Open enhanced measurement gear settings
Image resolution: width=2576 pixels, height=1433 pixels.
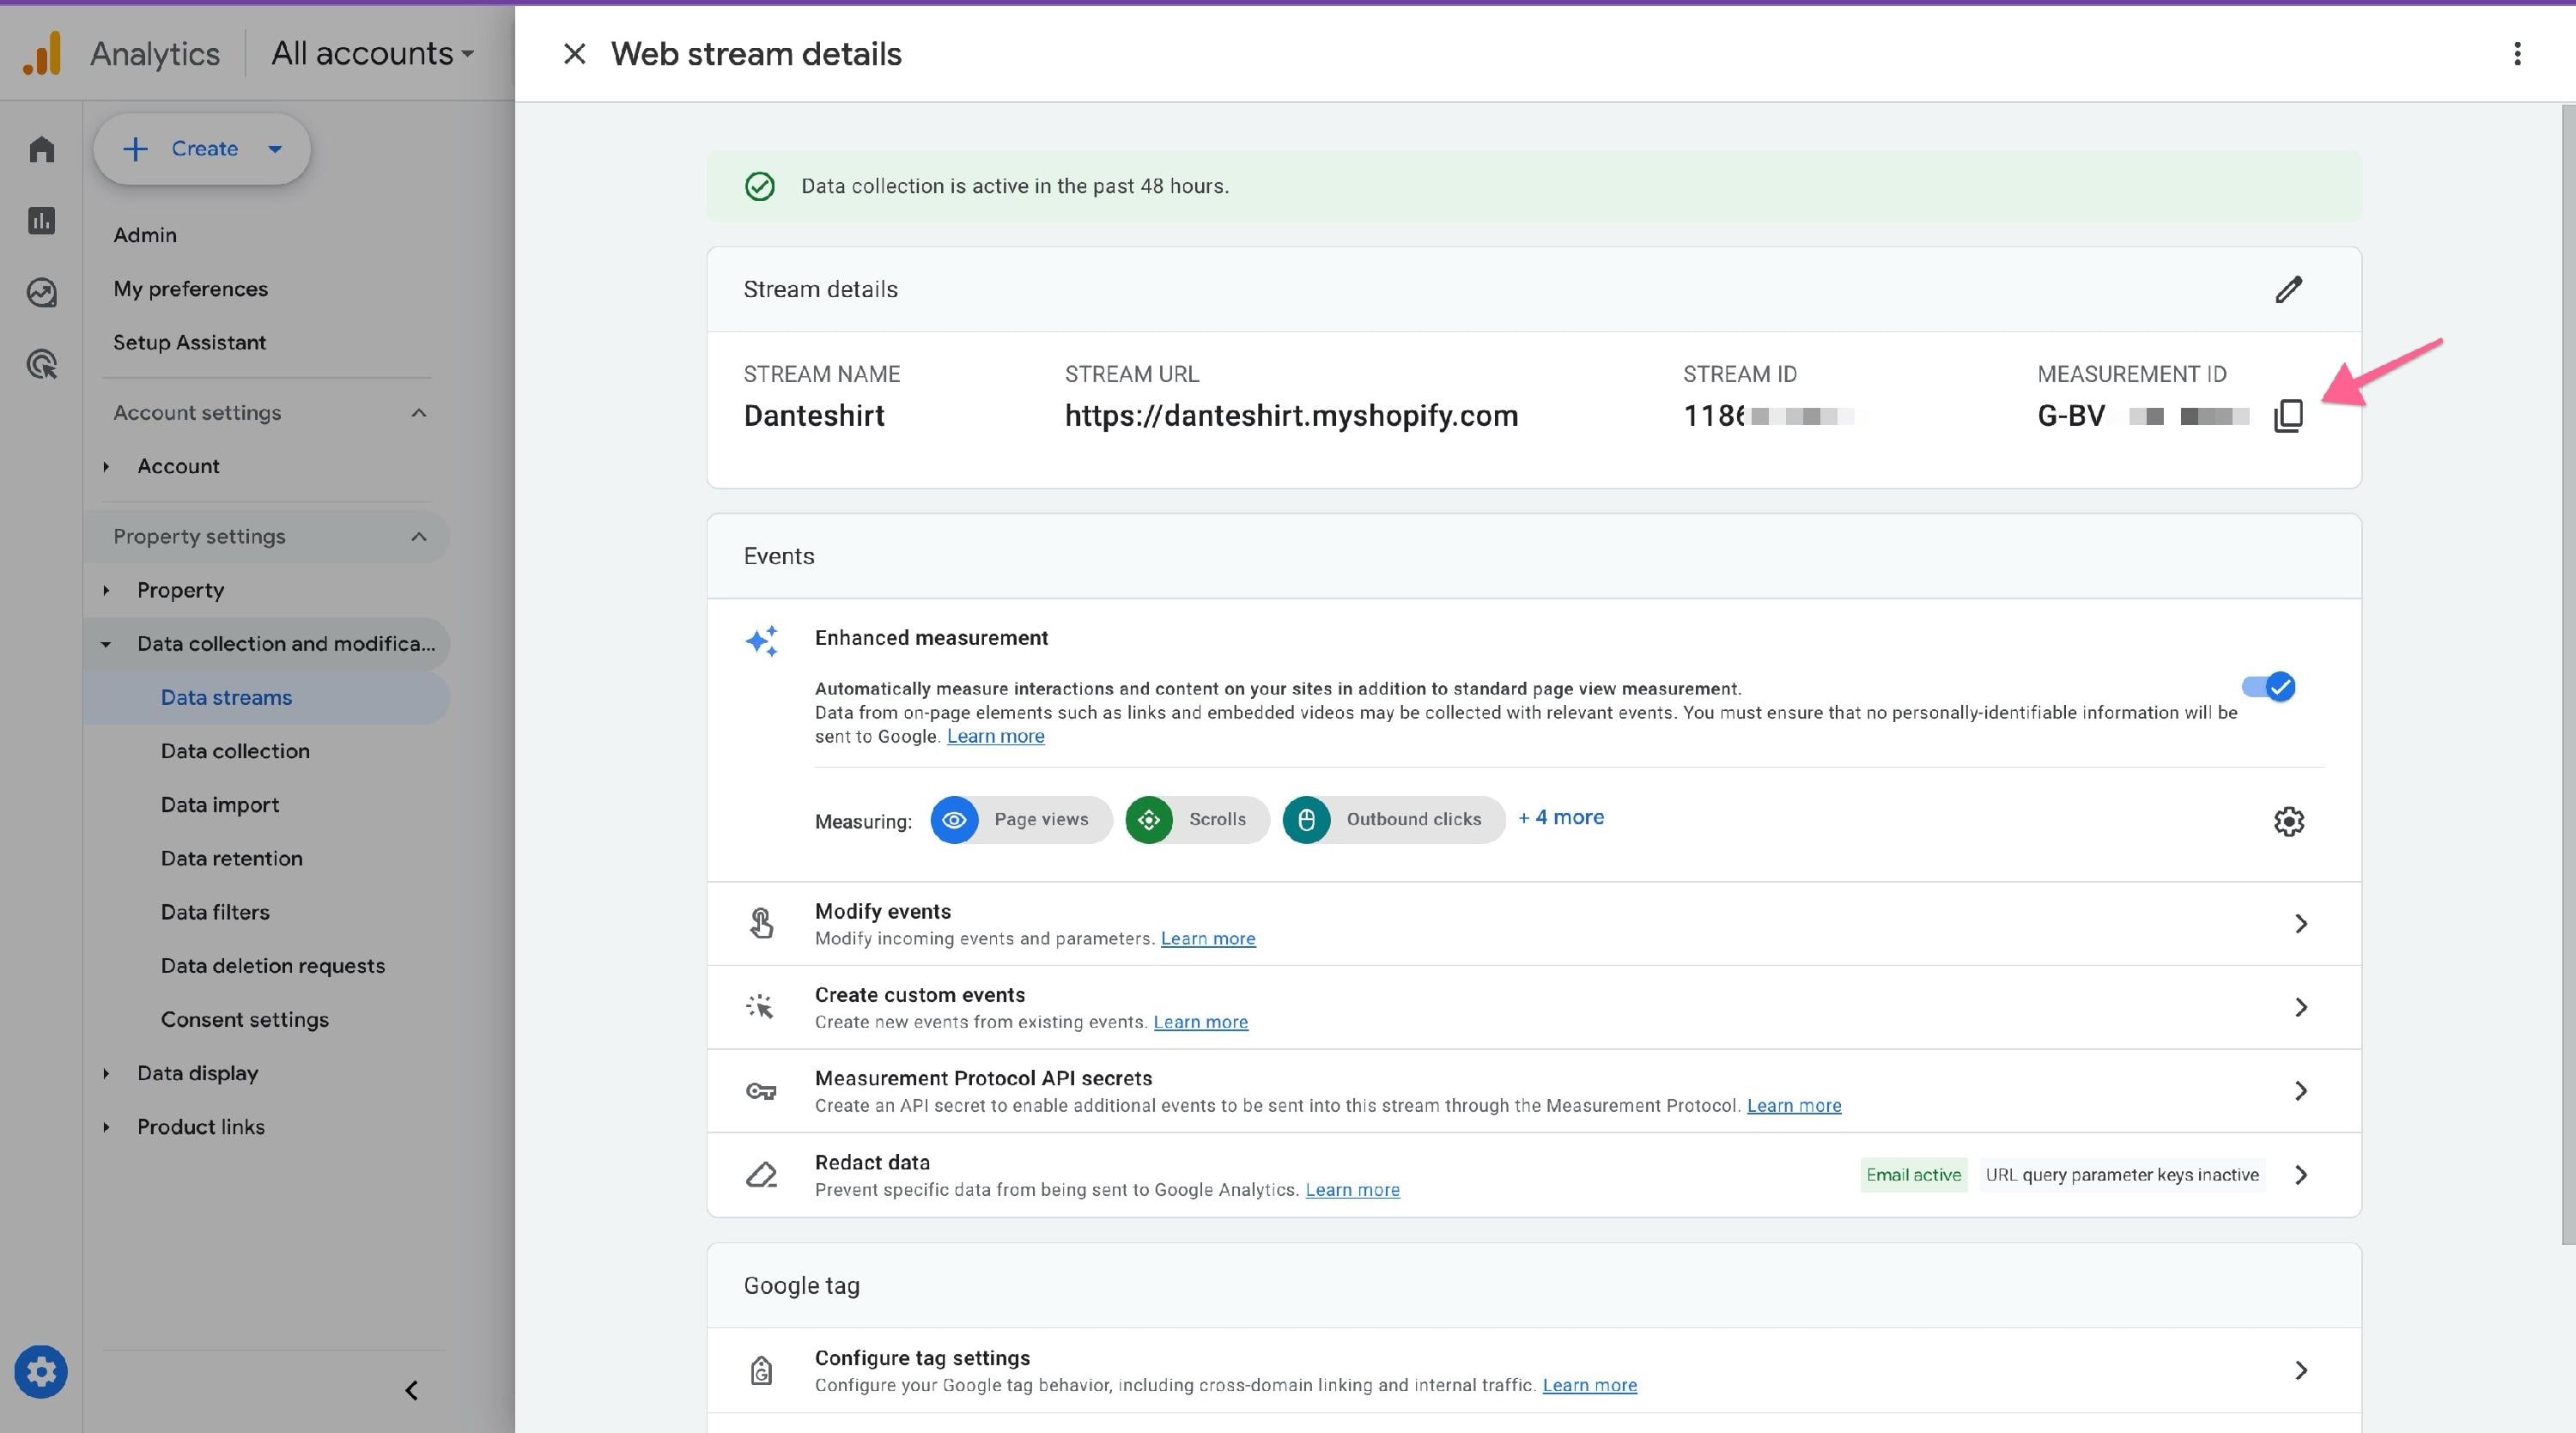2288,821
